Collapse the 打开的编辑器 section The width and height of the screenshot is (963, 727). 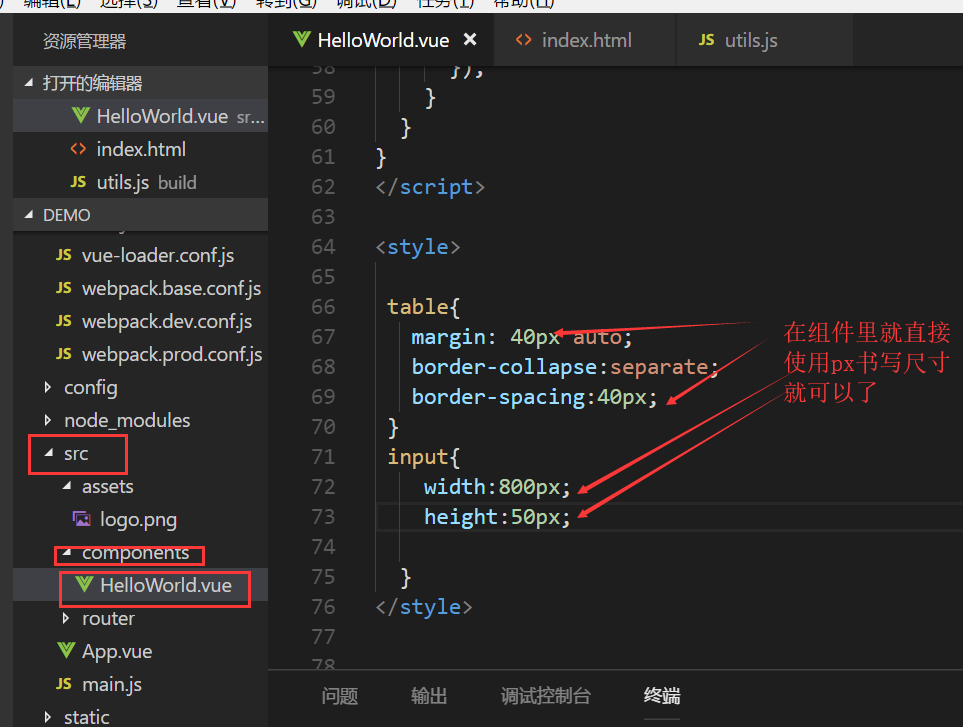tap(29, 82)
